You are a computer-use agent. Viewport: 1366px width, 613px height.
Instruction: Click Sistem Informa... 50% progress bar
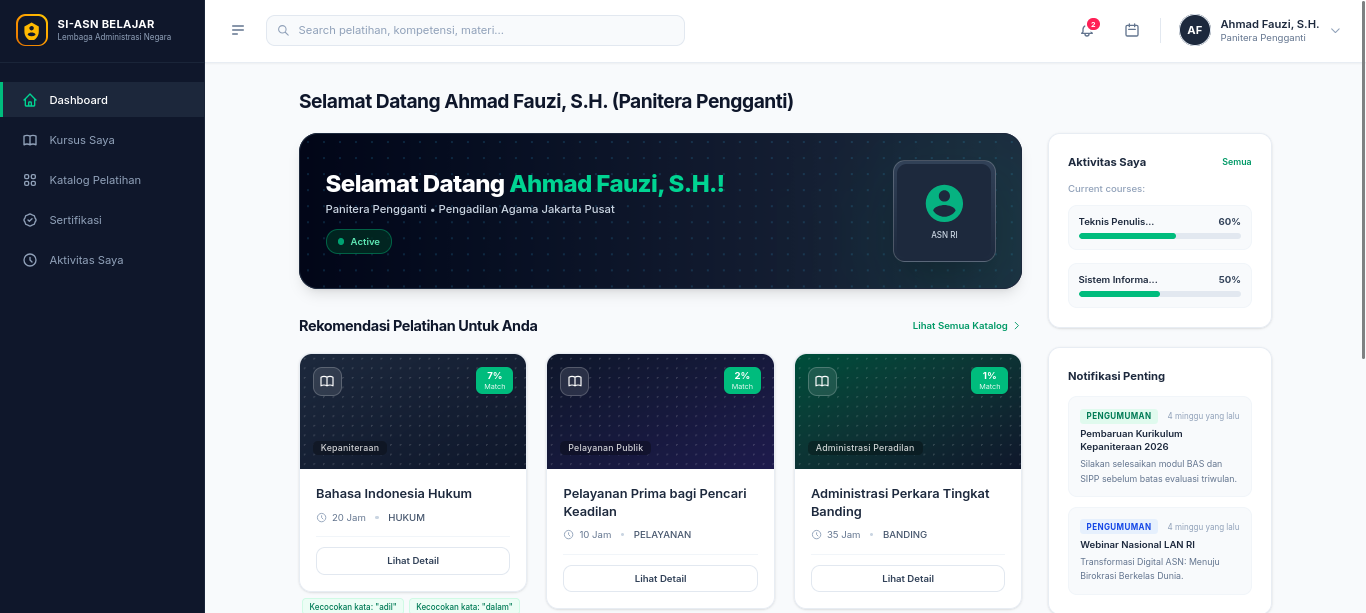tap(1160, 294)
